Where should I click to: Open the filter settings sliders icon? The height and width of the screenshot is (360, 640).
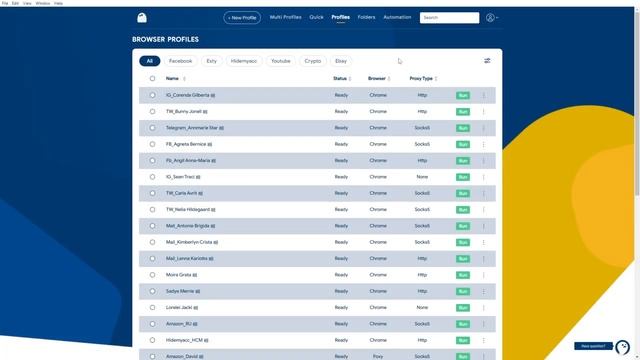coord(487,61)
